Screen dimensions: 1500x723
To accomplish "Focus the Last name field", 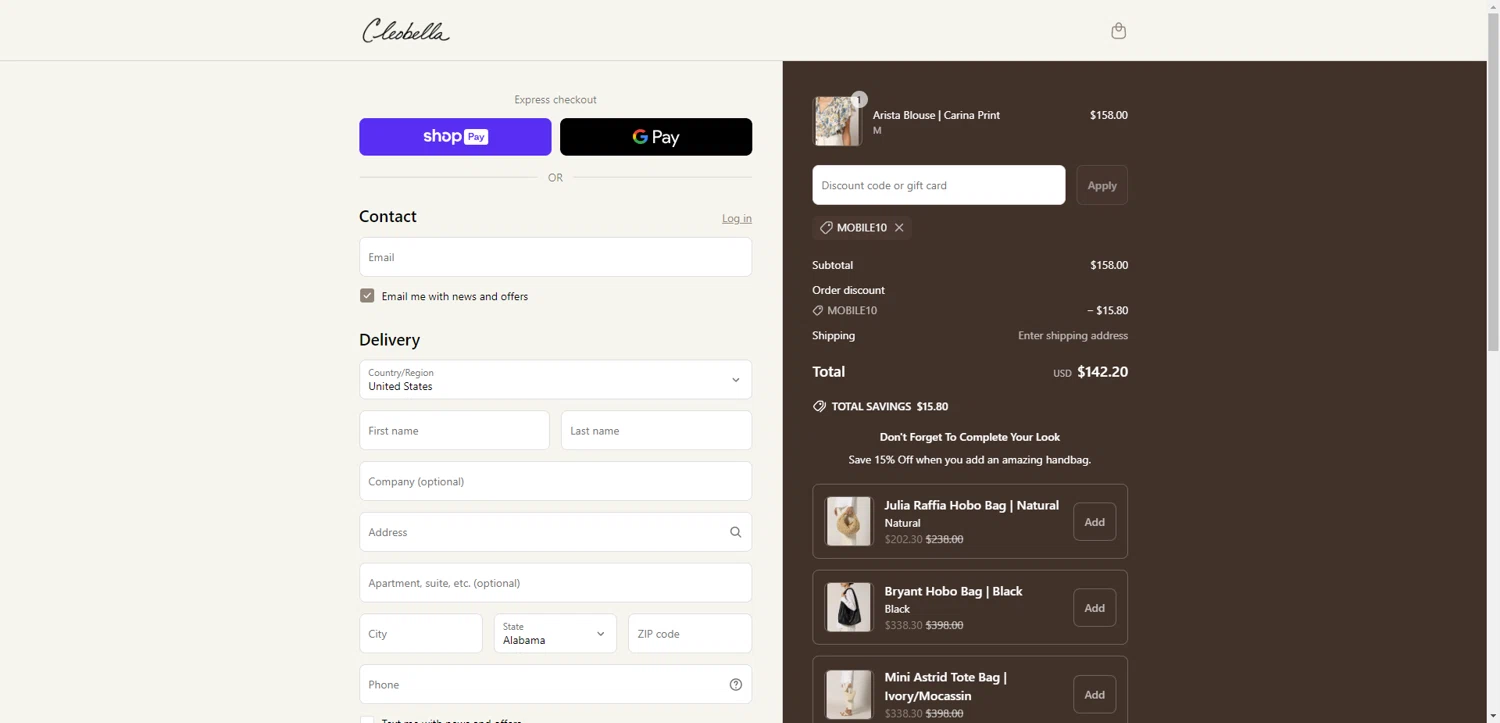I will (656, 431).
